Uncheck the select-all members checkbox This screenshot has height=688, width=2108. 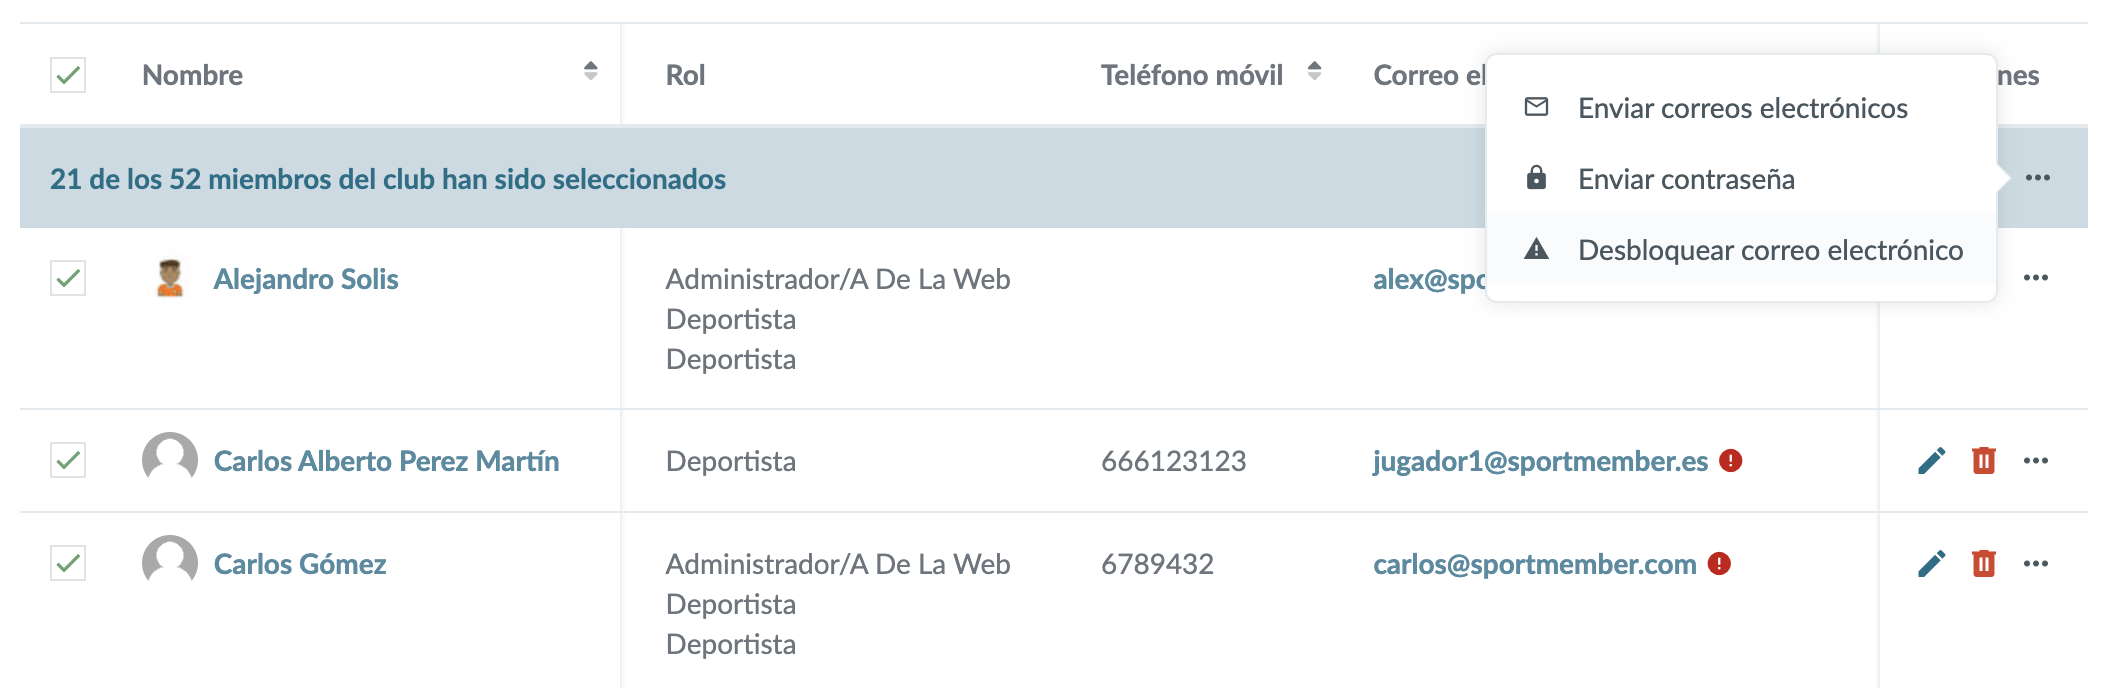tap(68, 75)
